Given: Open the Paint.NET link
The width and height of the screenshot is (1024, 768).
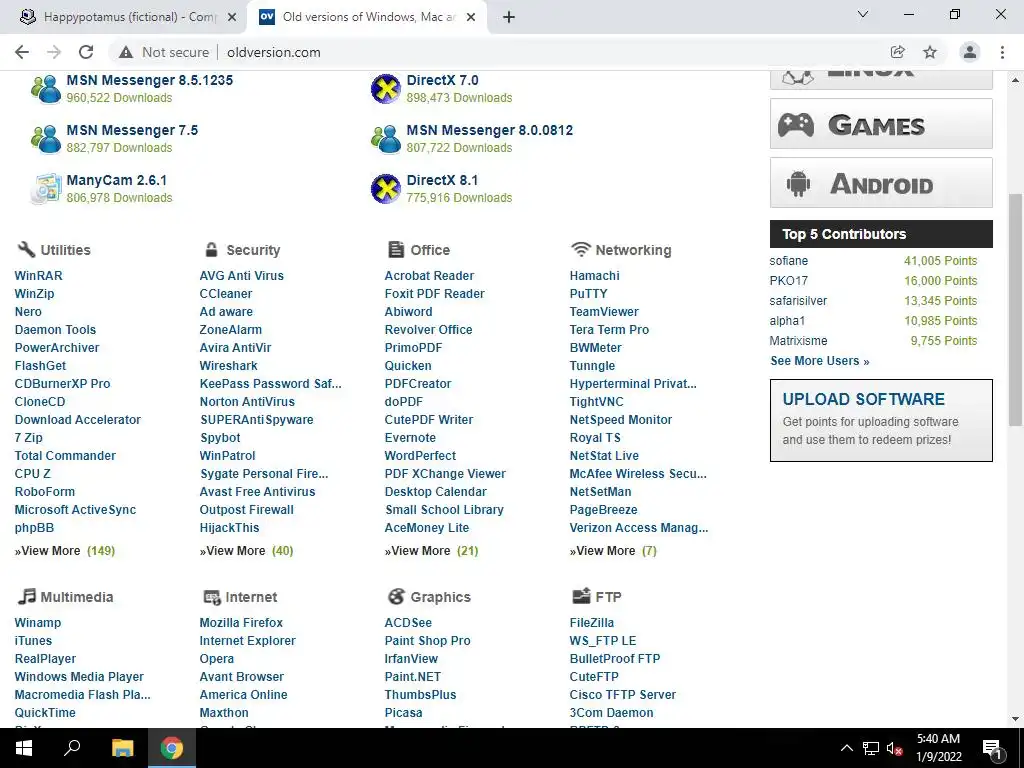Looking at the screenshot, I should pyautogui.click(x=413, y=677).
